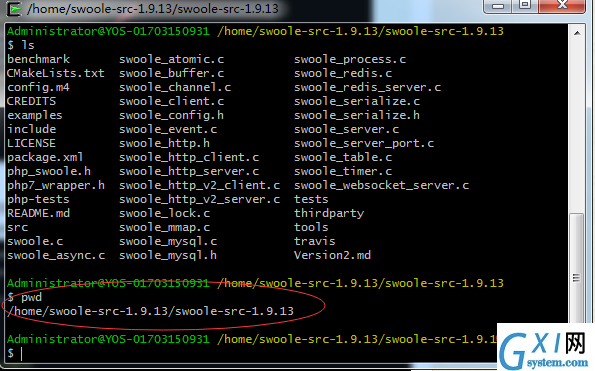The height and width of the screenshot is (371, 595).
Task: Click the scrollbar up arrow
Action: click(x=577, y=33)
